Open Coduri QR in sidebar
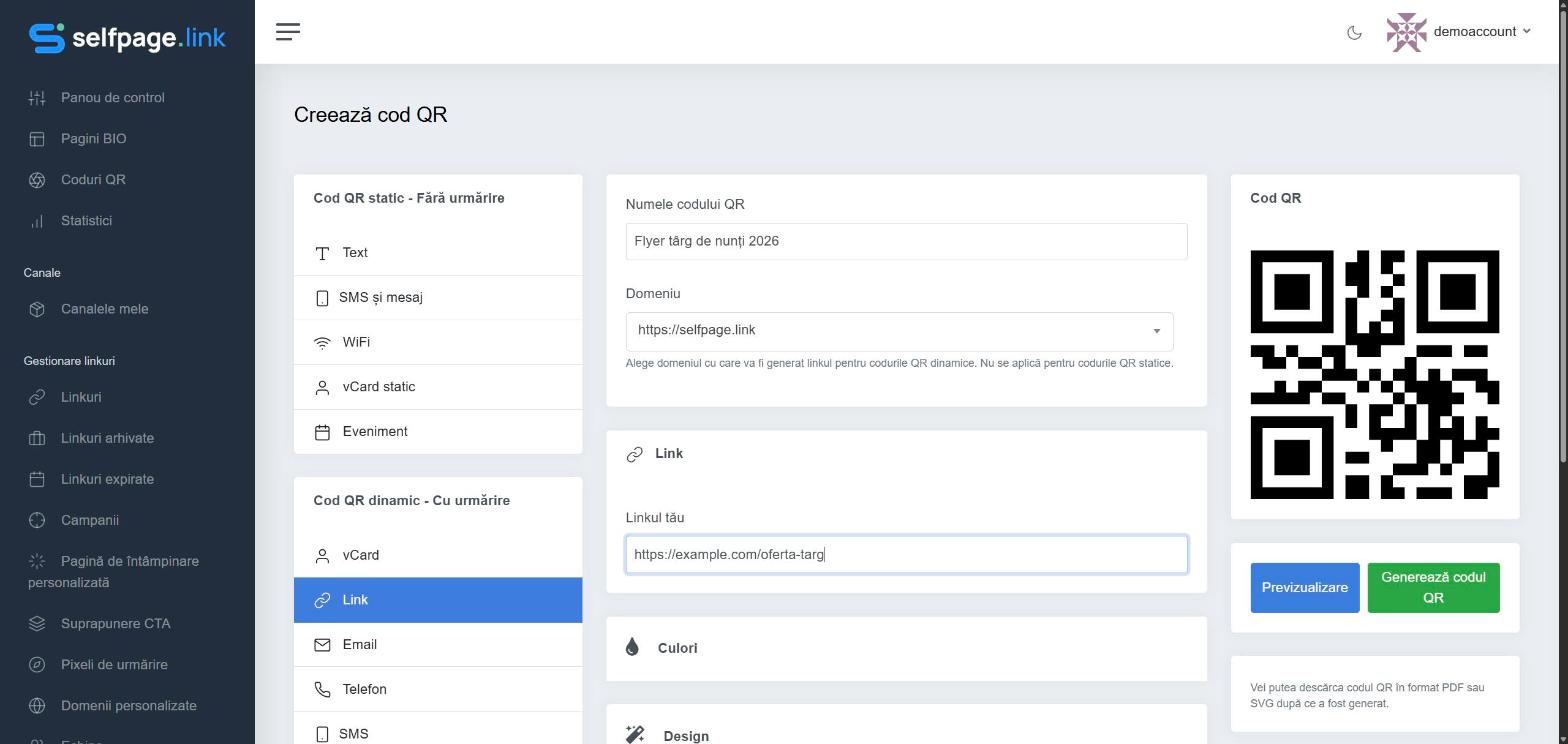 [x=93, y=180]
